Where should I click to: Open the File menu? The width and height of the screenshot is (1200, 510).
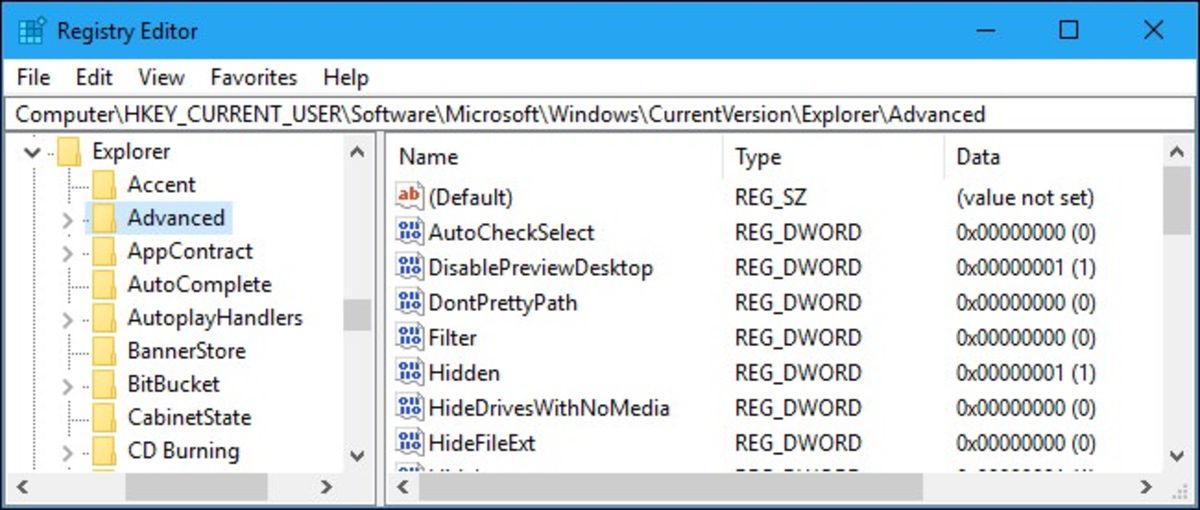point(33,77)
